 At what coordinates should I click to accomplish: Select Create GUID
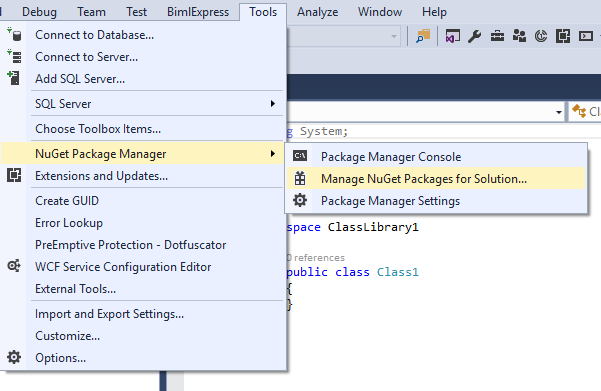(x=143, y=200)
